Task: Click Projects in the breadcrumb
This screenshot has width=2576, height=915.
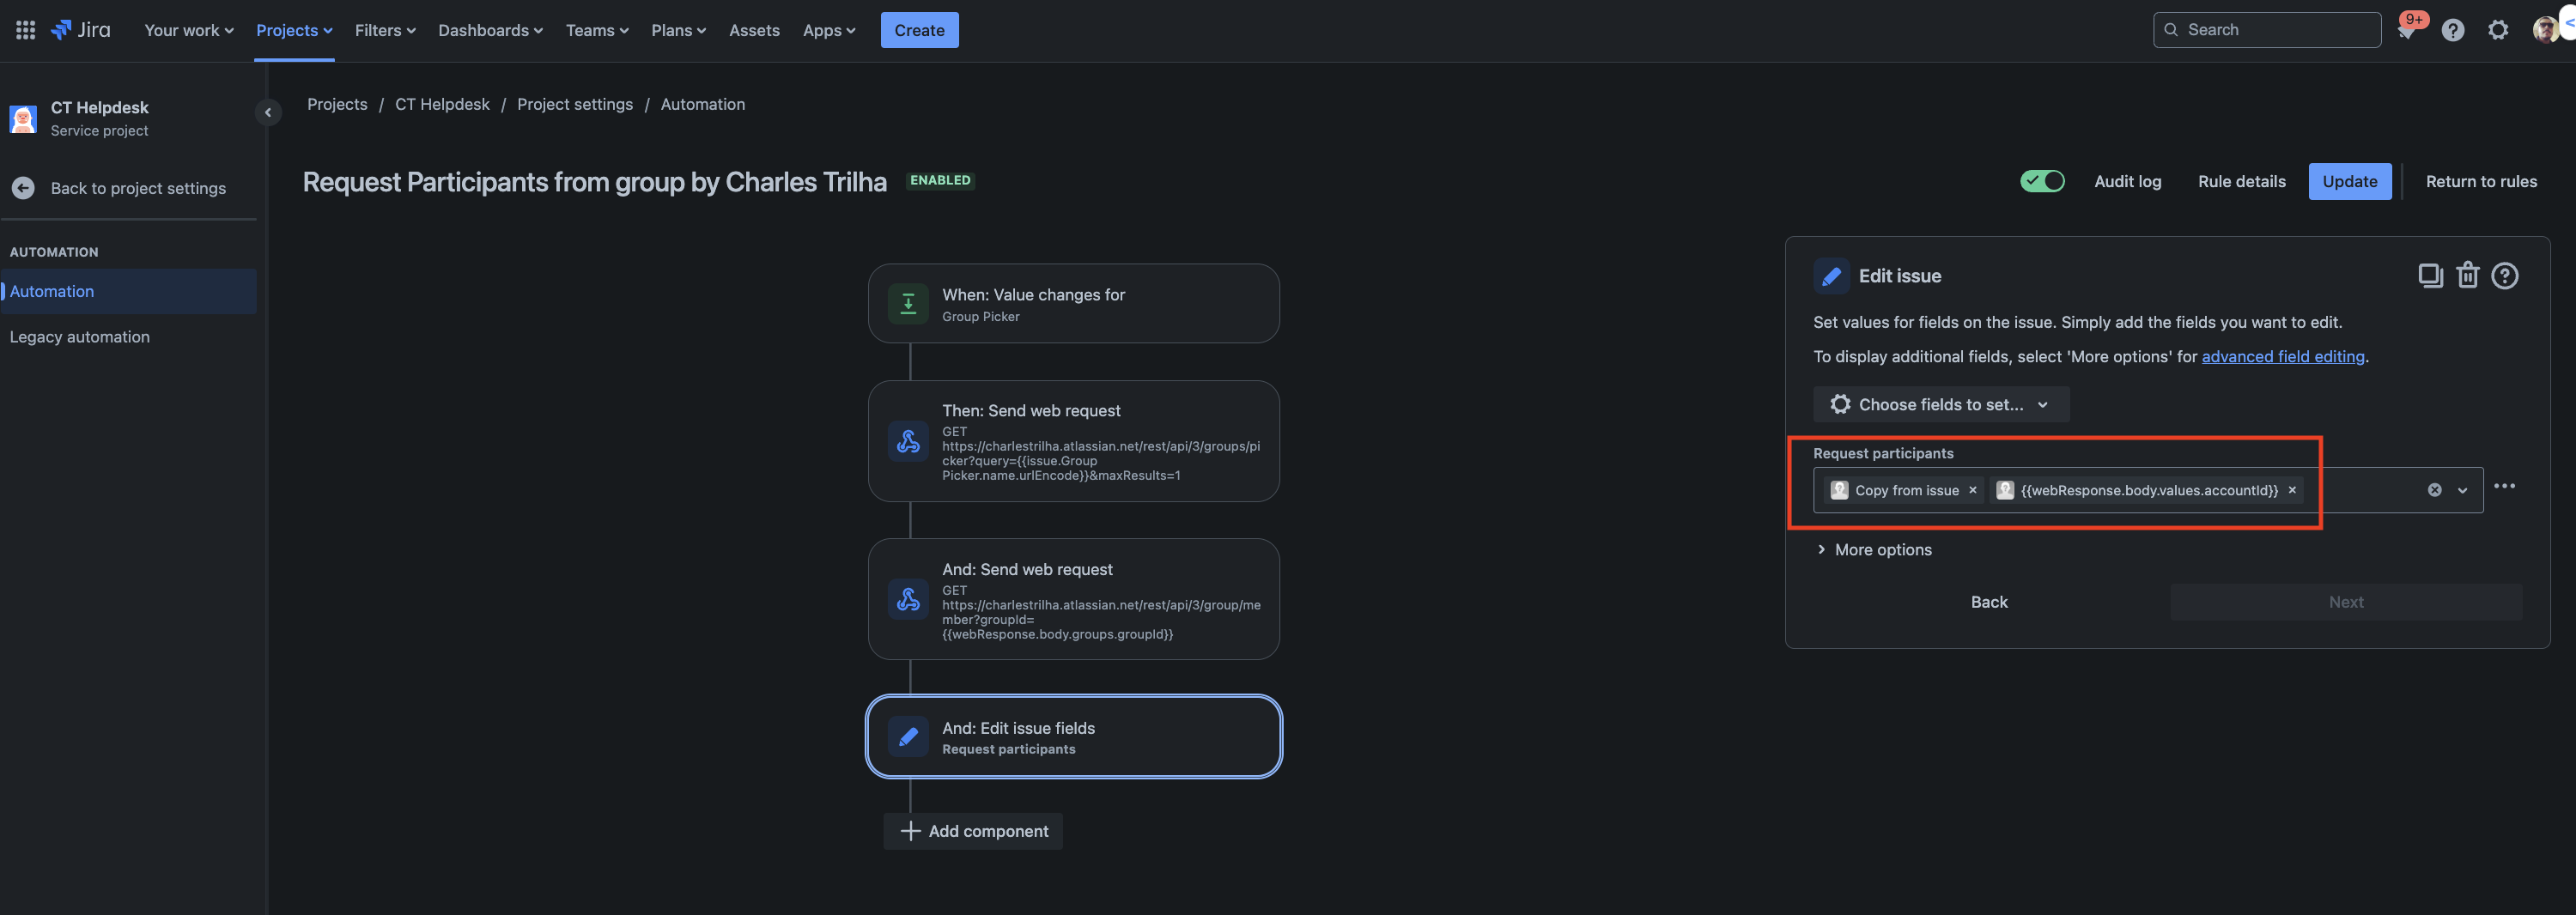Action: pos(337,104)
